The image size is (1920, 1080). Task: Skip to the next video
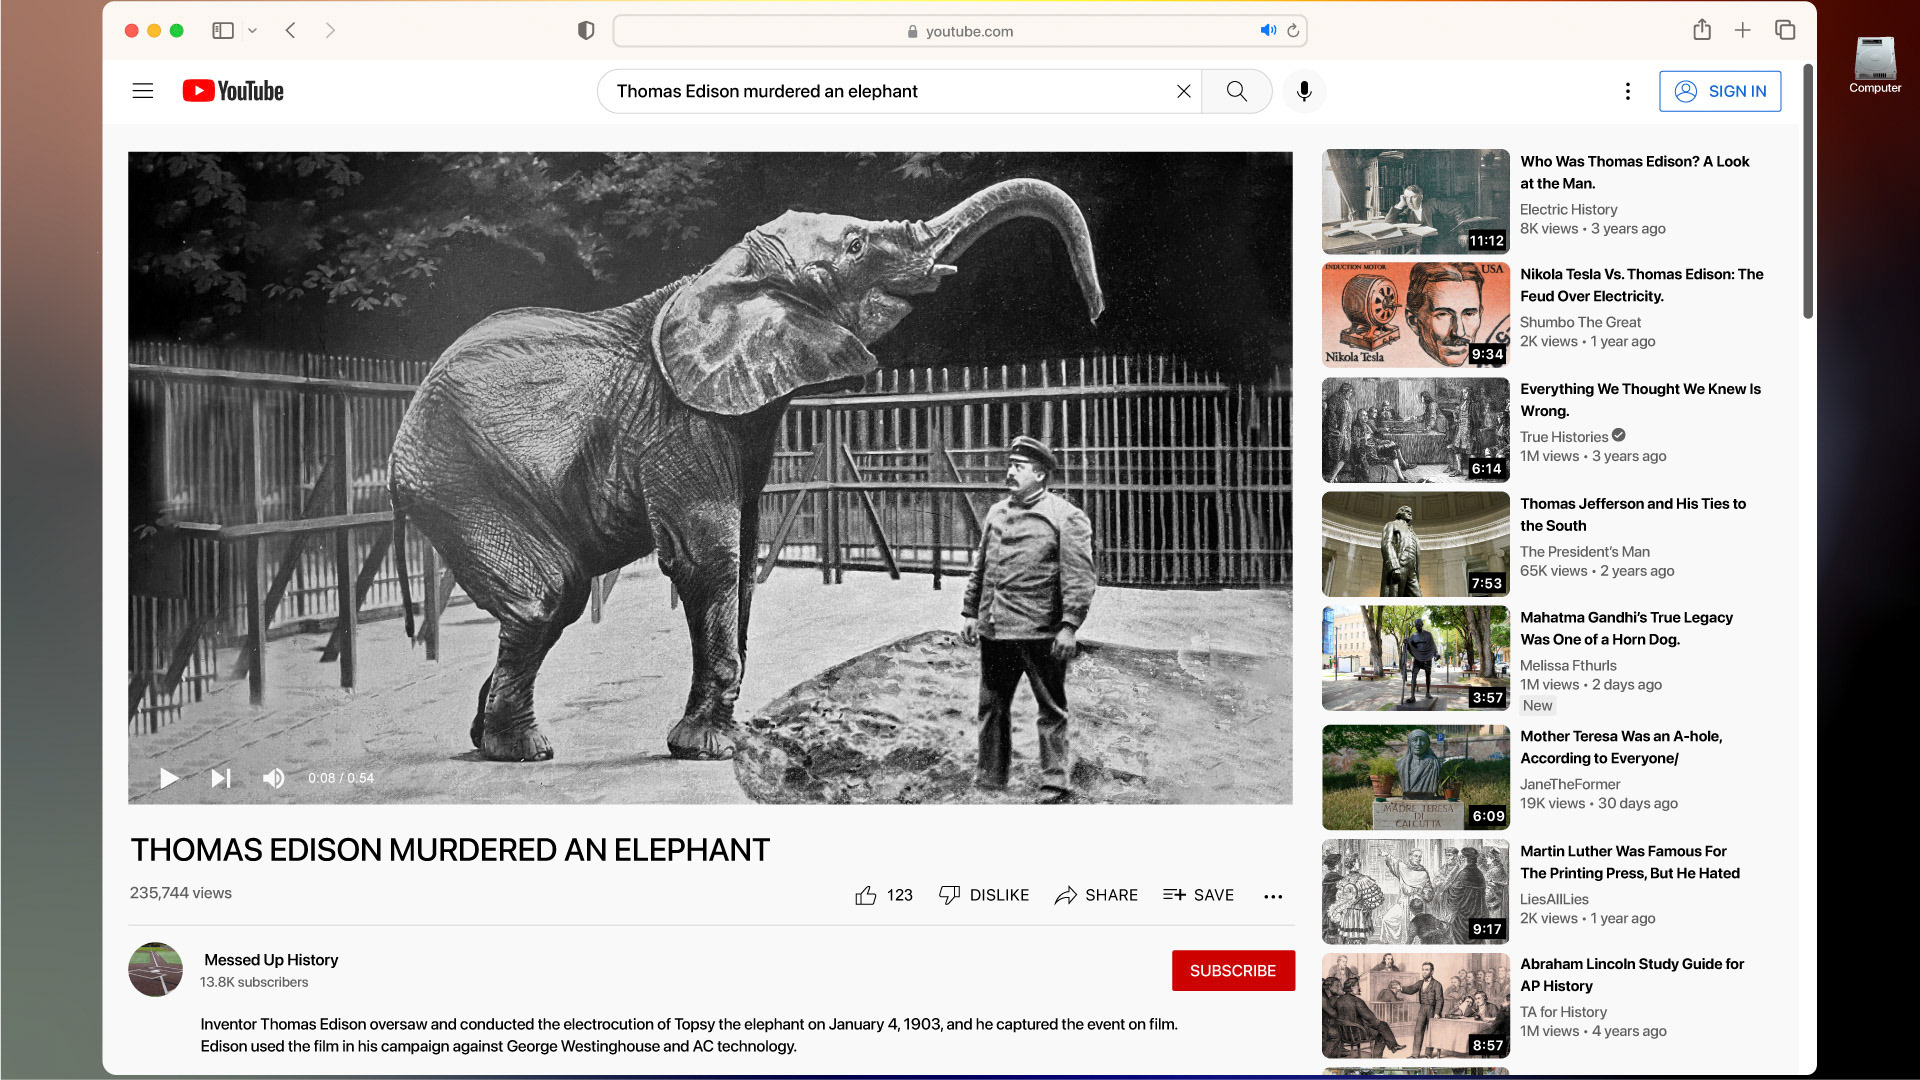click(x=221, y=778)
